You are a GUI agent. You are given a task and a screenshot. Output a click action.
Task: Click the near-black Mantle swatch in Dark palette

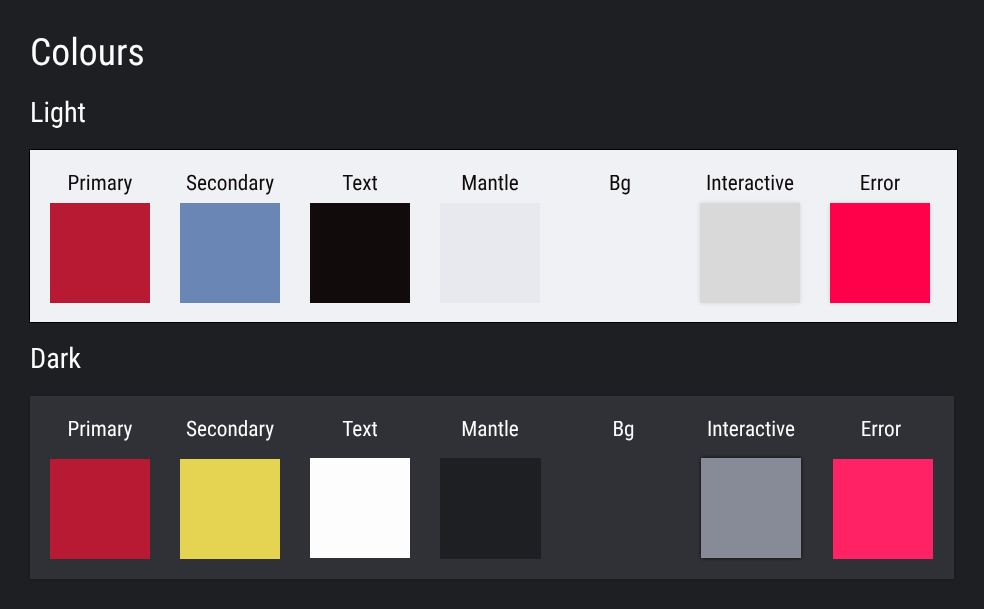coord(490,508)
